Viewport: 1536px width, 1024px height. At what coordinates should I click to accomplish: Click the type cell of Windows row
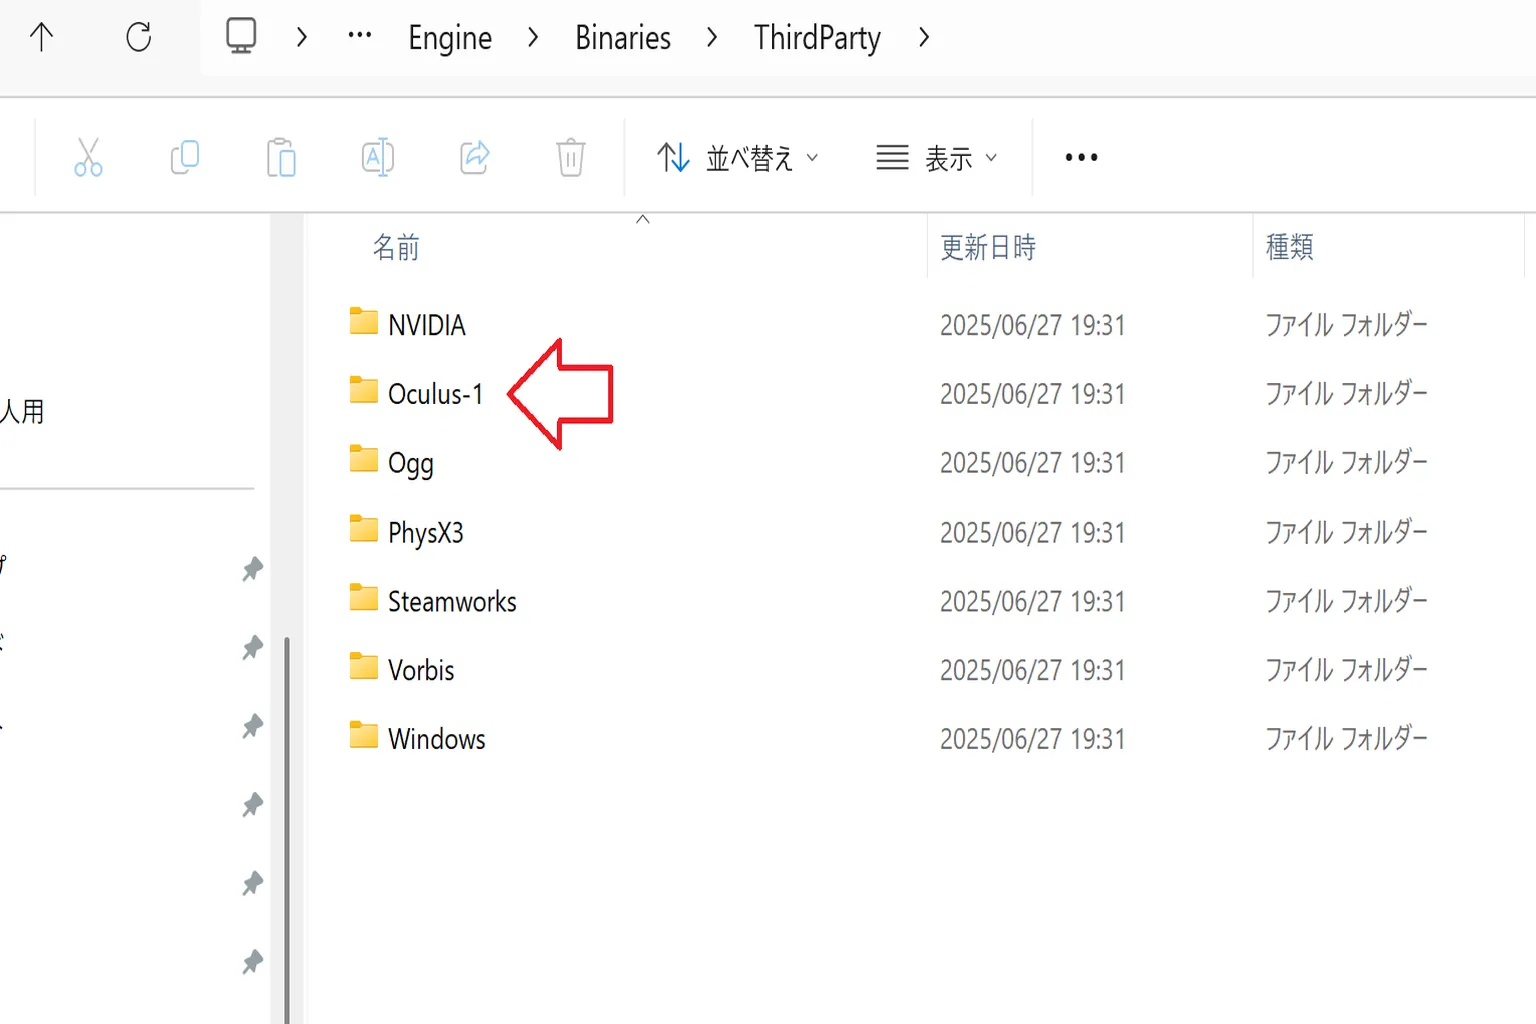point(1346,739)
